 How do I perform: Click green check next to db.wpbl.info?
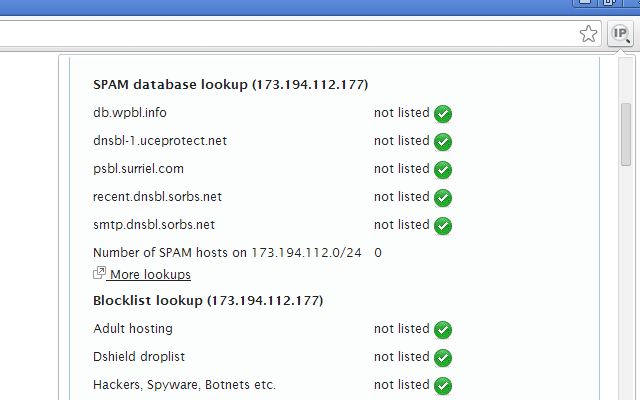(443, 114)
